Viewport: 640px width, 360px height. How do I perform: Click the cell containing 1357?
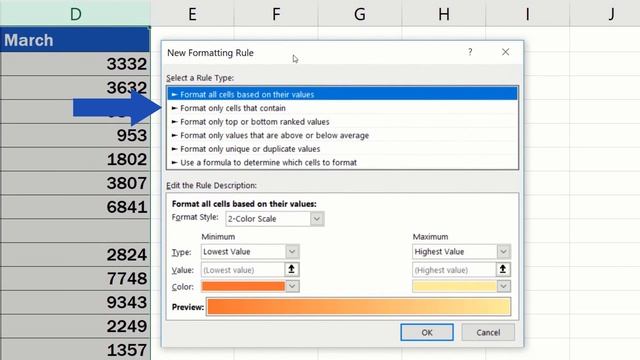[75, 350]
